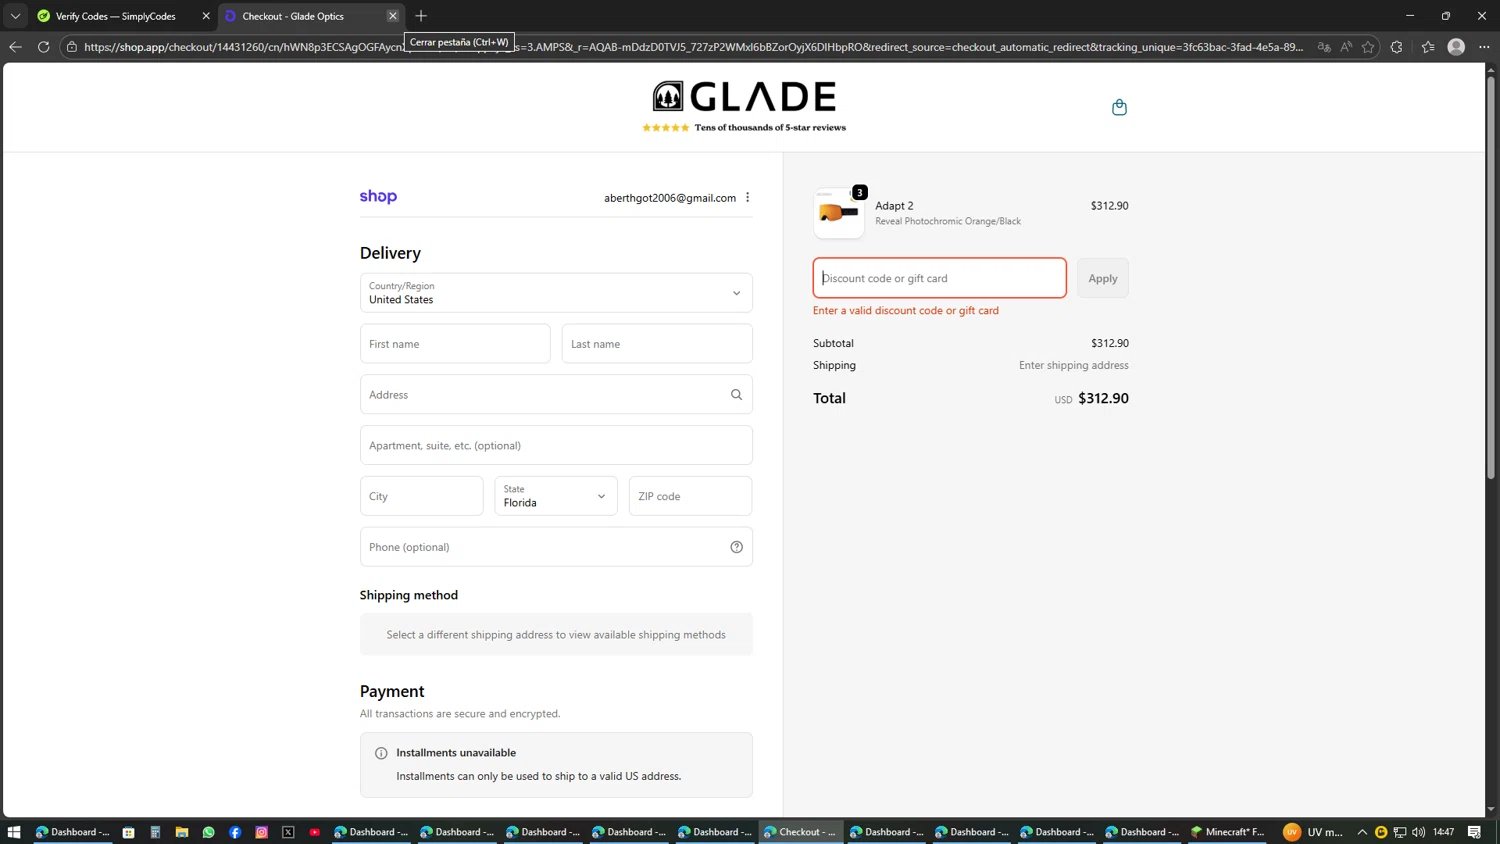
Task: Open WhatsApp from the taskbar
Action: pyautogui.click(x=208, y=832)
